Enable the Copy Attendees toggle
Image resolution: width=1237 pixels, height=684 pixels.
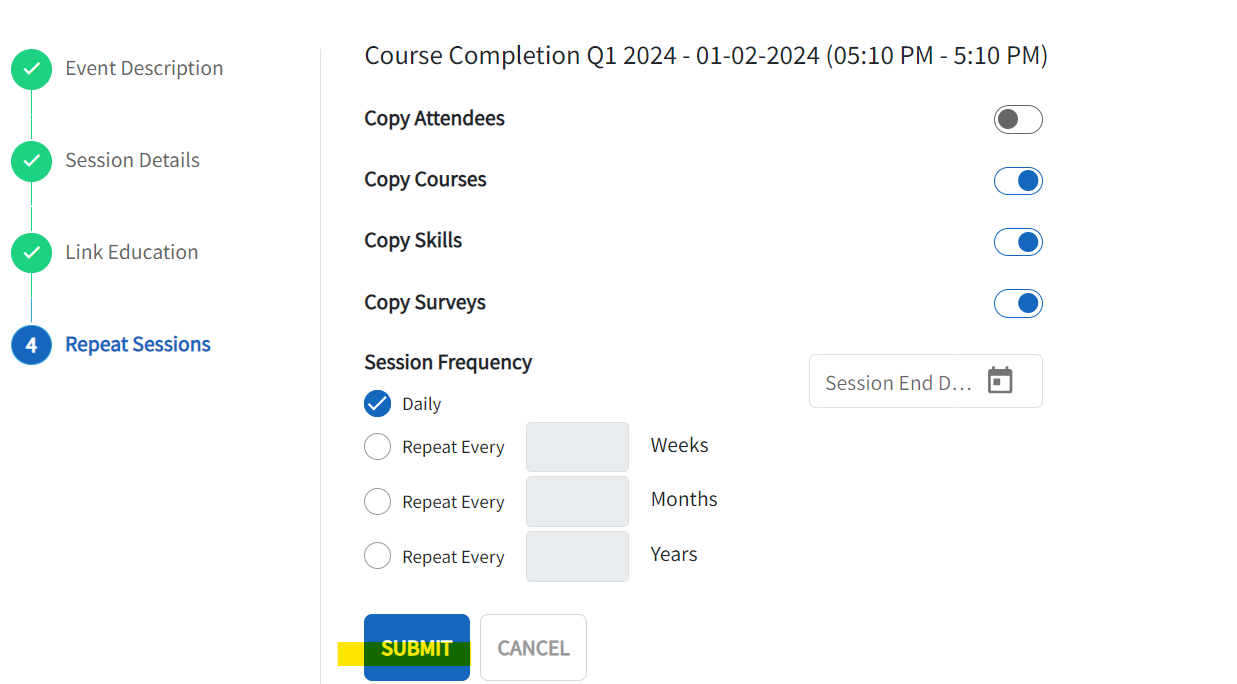[1018, 120]
